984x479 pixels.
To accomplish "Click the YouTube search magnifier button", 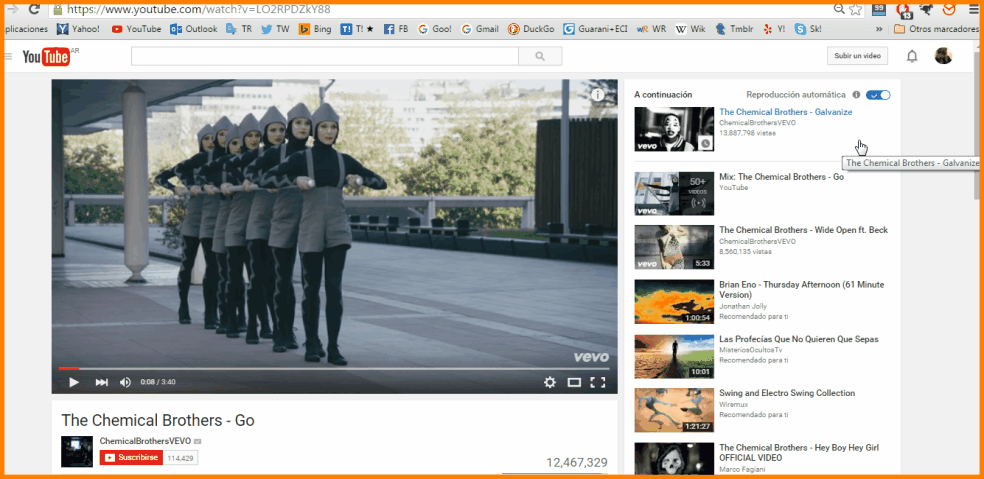I will 540,57.
